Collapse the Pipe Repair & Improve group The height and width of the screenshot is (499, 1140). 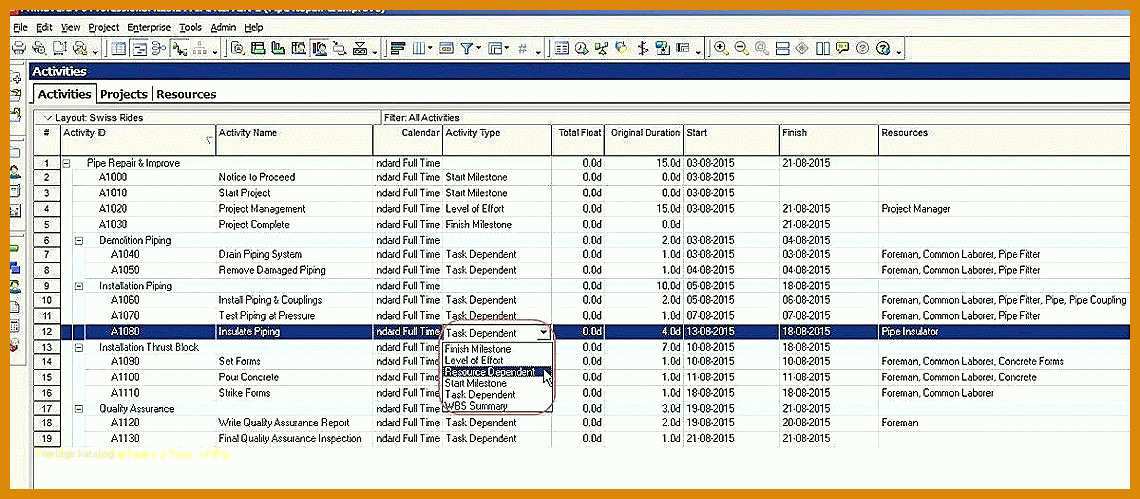[x=67, y=164]
